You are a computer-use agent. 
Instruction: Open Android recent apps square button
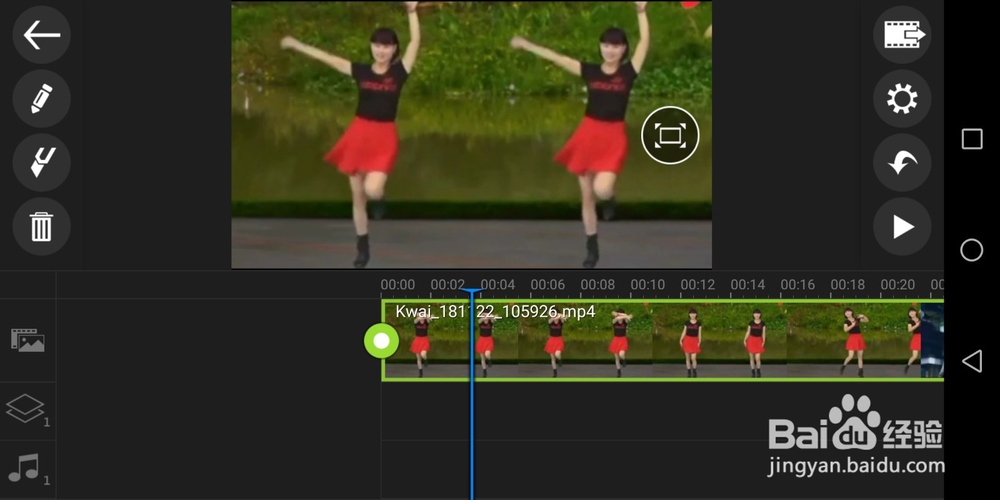coord(972,139)
